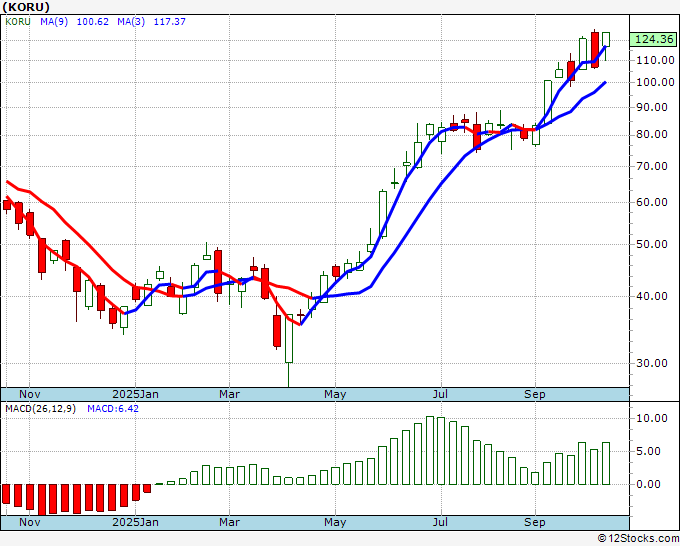Viewport: 680px width, 546px height.
Task: Click the MA(3) legend label
Action: 131,22
